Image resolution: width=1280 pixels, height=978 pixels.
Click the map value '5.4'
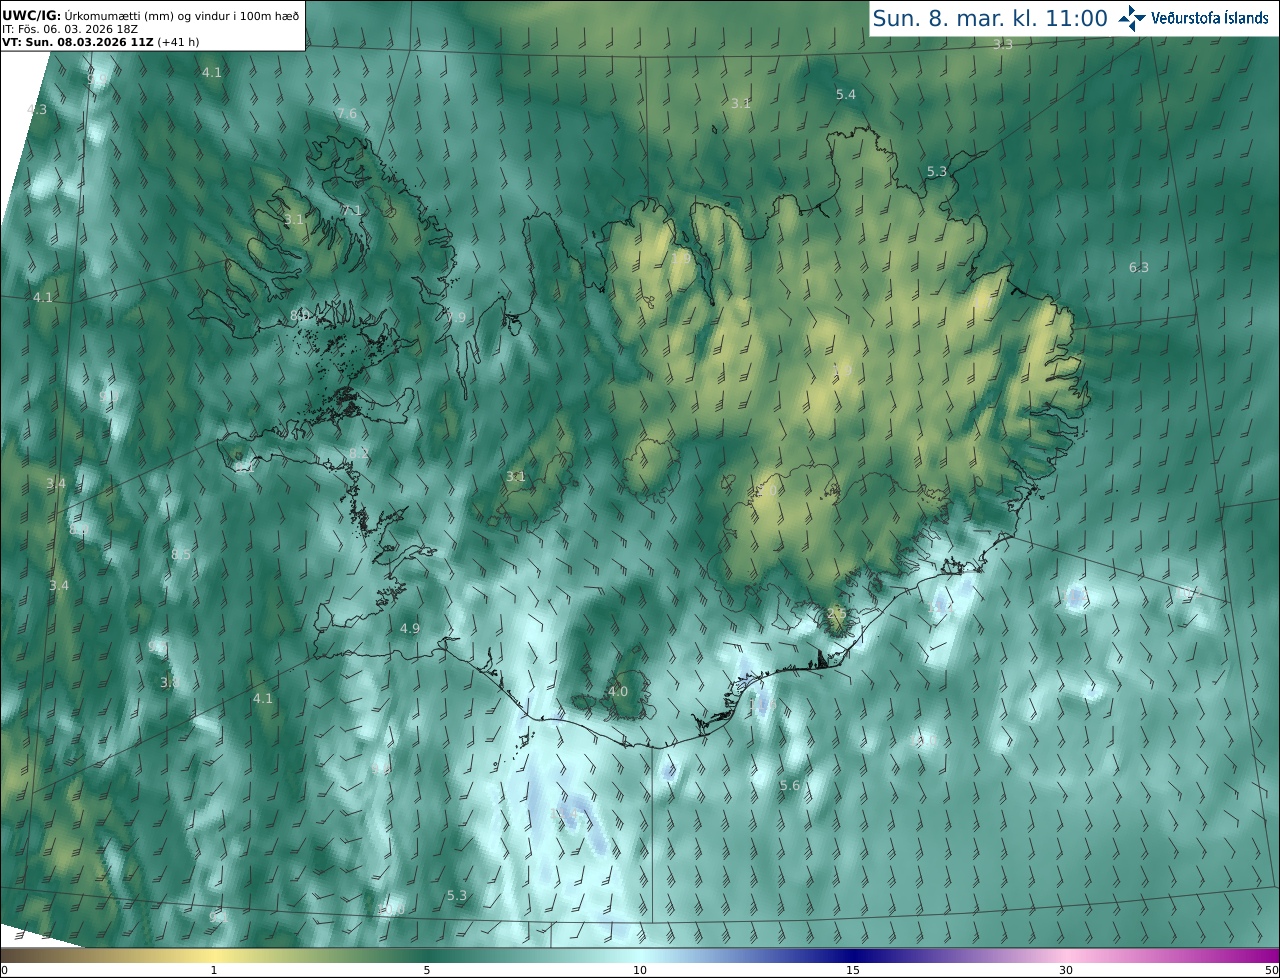846,94
